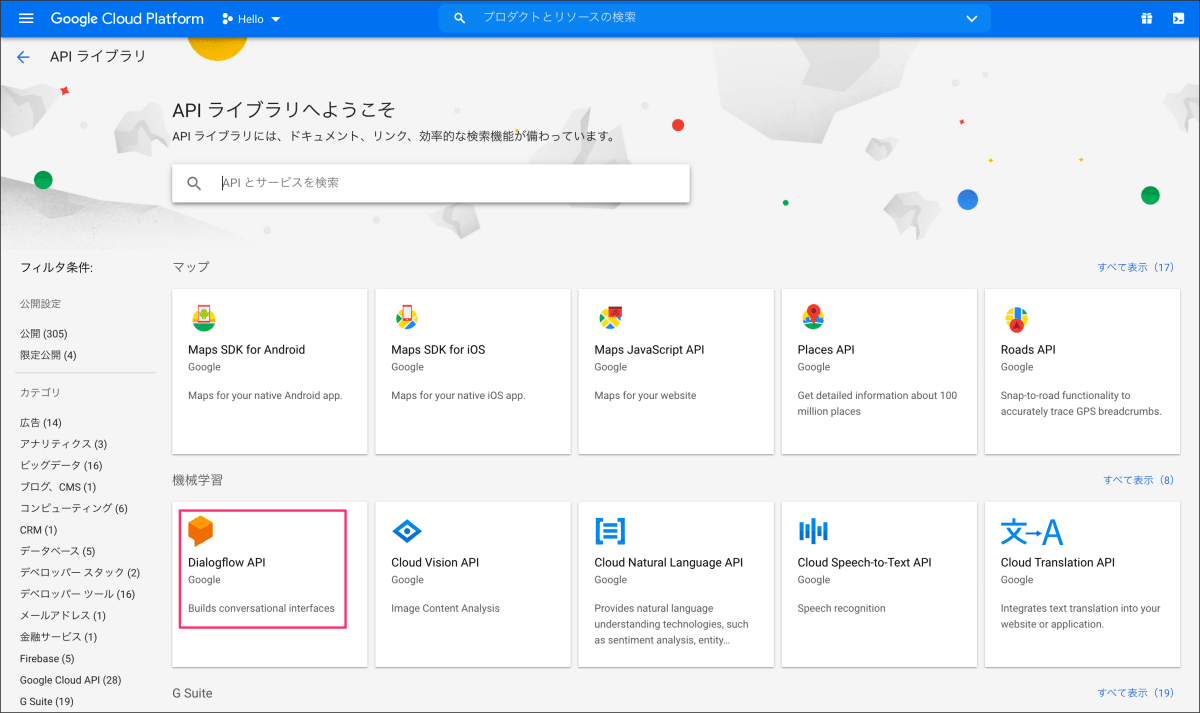Click すべて表示 (17) for マップ
The height and width of the screenshot is (713, 1200).
(x=1135, y=267)
